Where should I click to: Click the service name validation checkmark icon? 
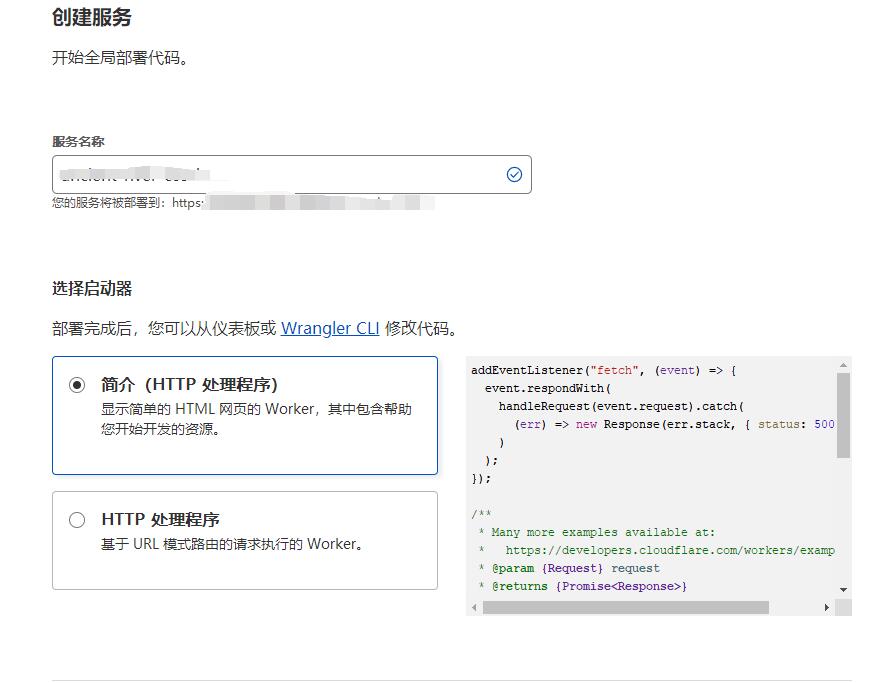[514, 174]
